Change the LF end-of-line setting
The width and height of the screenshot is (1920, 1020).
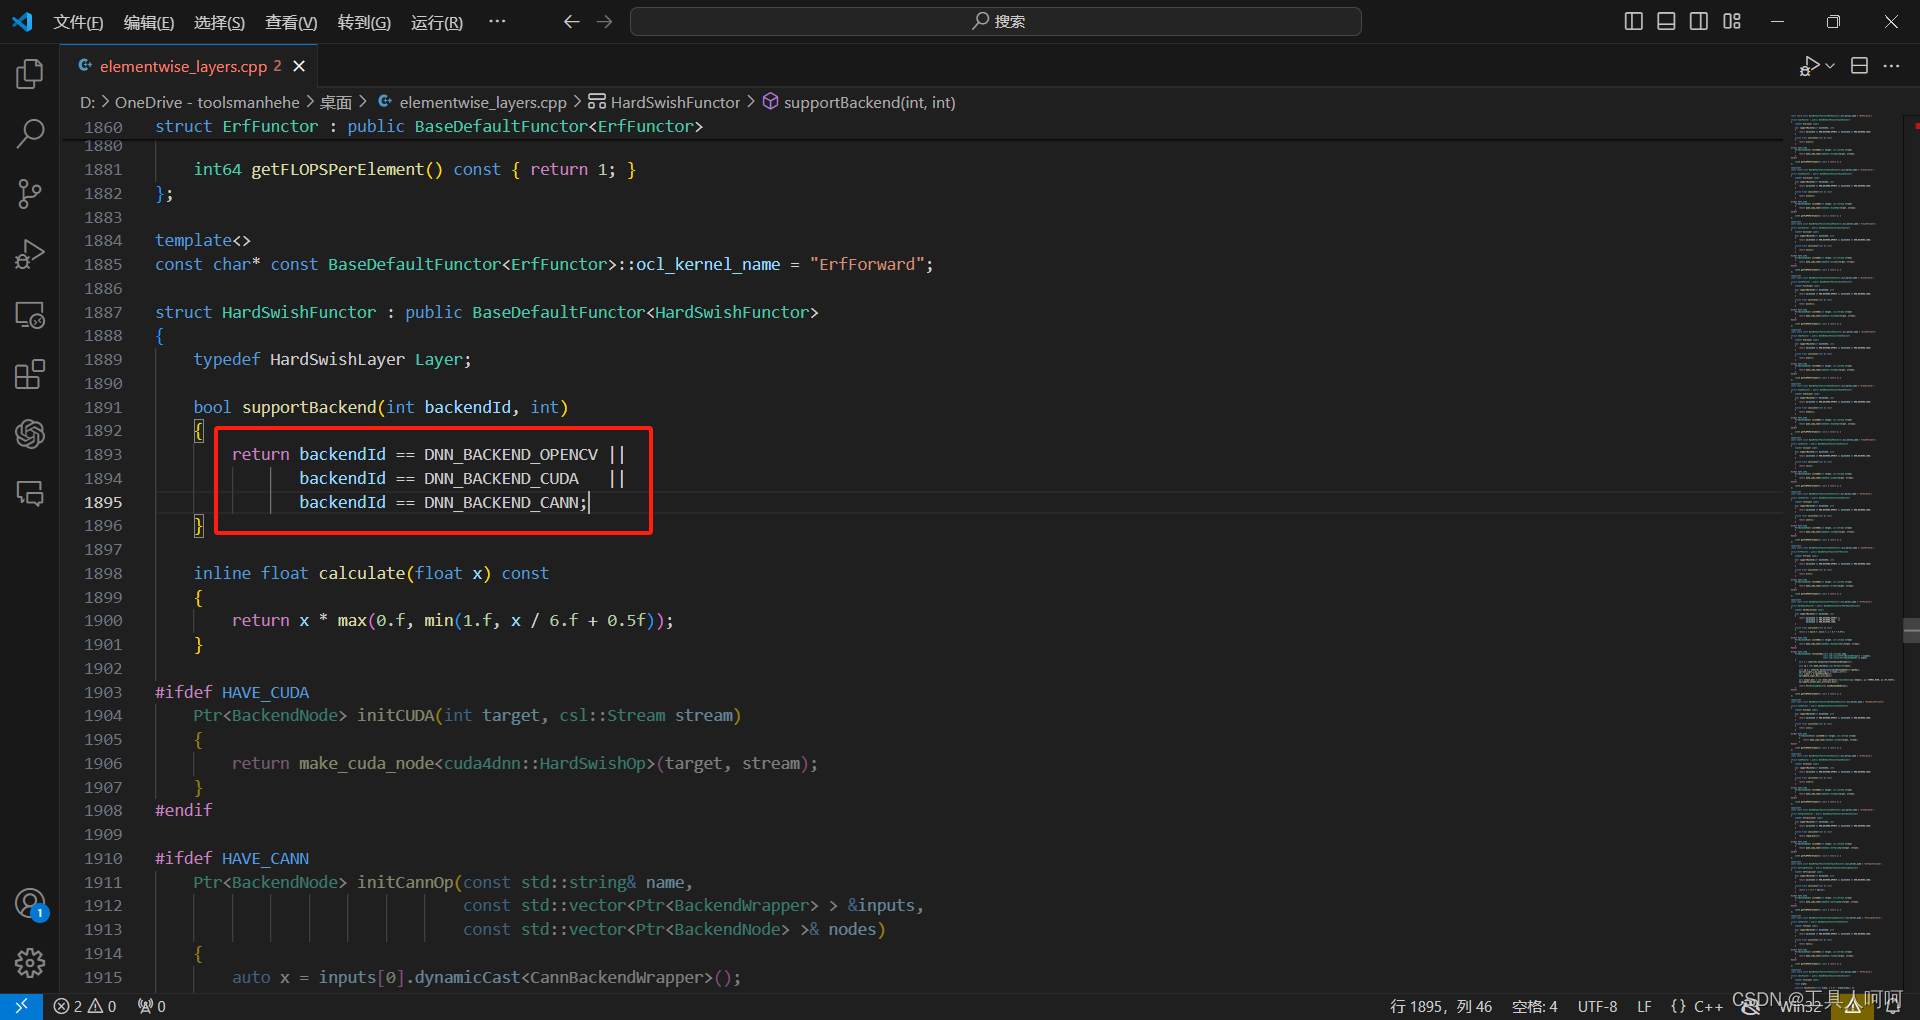(1644, 1006)
